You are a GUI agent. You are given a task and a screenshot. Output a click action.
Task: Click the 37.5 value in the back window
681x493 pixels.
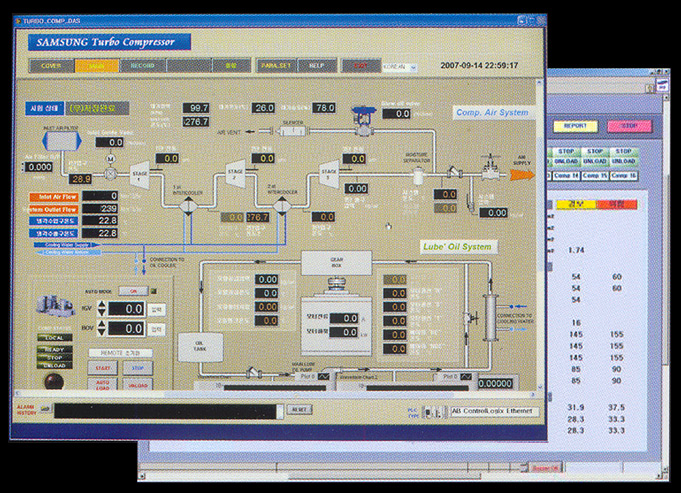616,407
